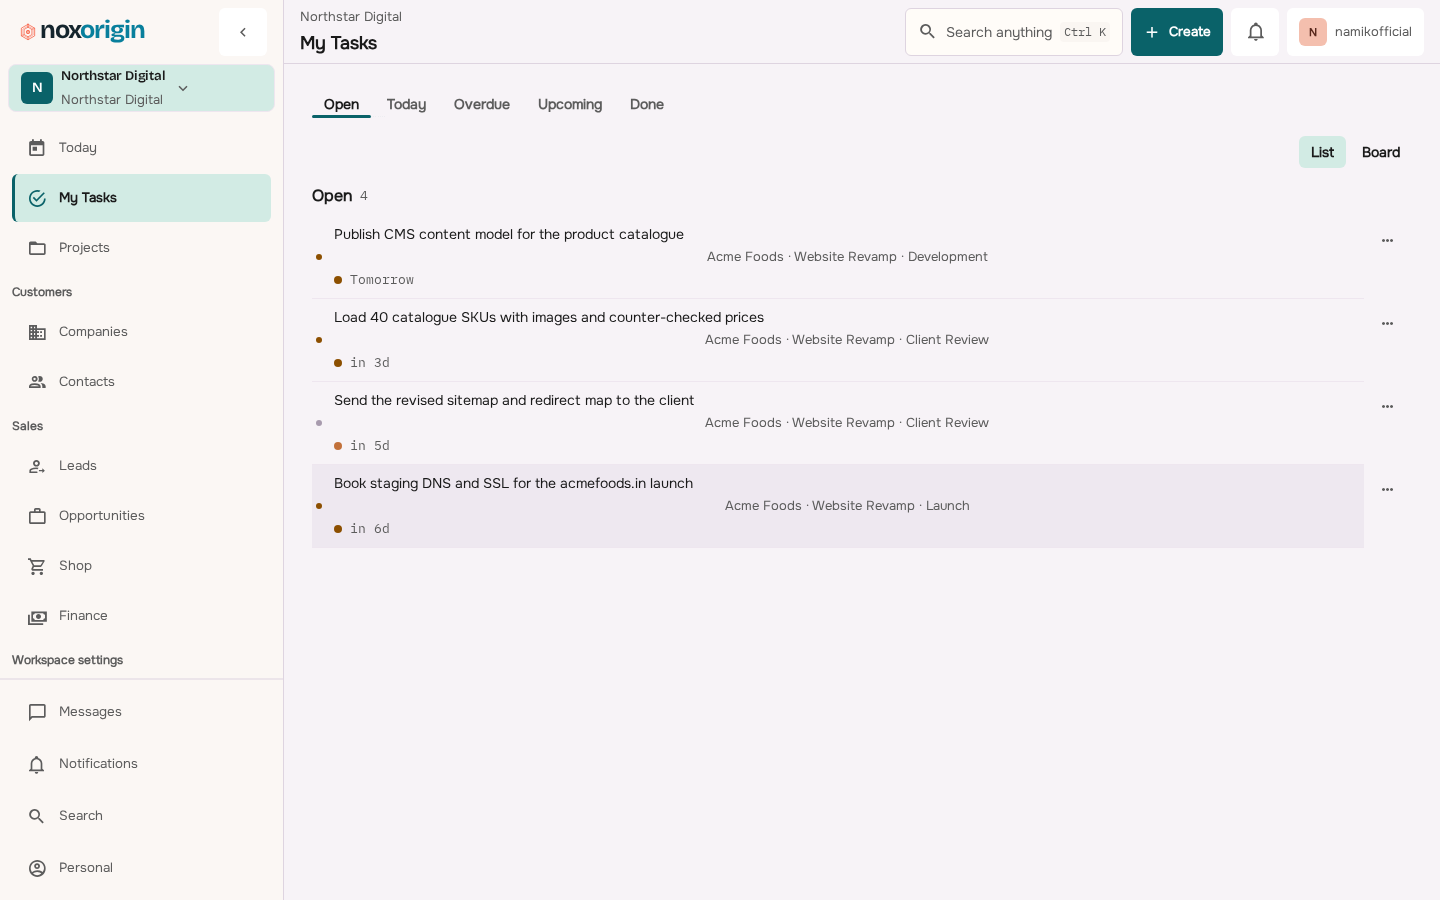
Task: Open the Notifications bell in sidebar
Action: pos(37,764)
